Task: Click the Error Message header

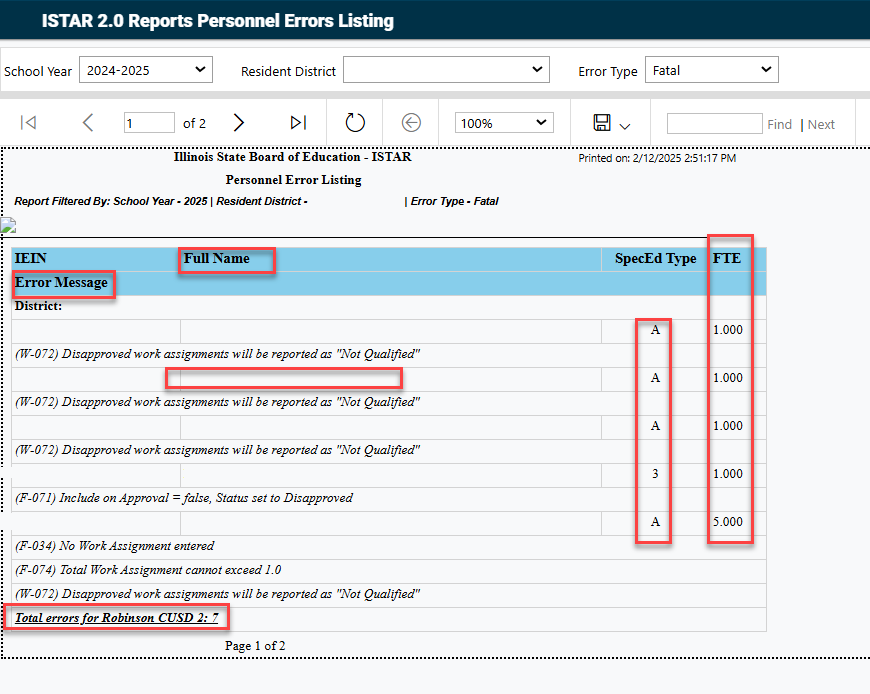Action: coord(61,282)
